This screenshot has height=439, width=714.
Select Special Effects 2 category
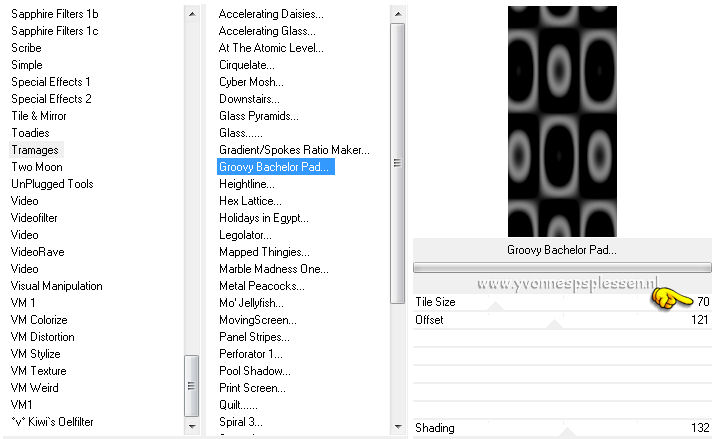[51, 99]
